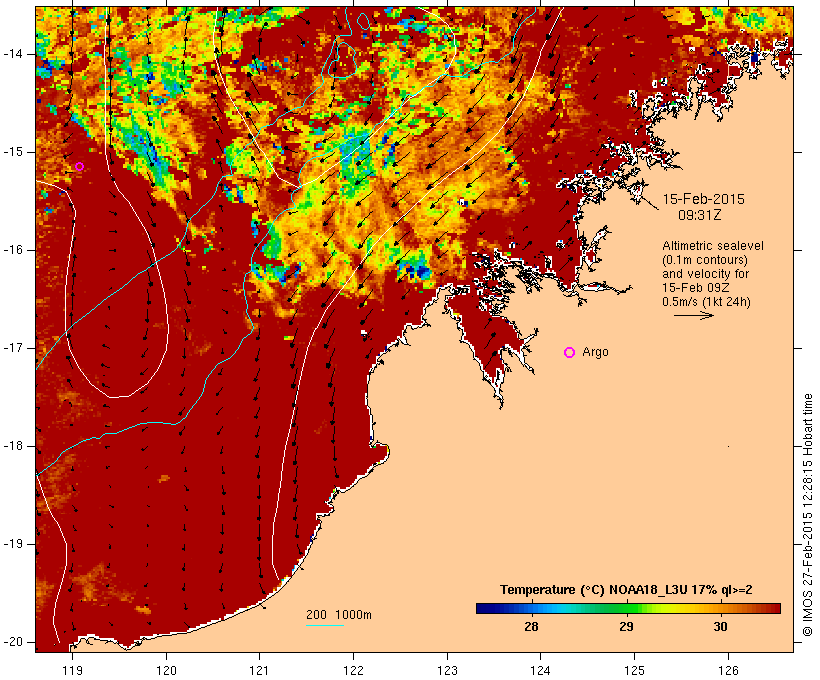Click the '120' longitude axis label
The height and width of the screenshot is (680, 820).
tap(166, 670)
